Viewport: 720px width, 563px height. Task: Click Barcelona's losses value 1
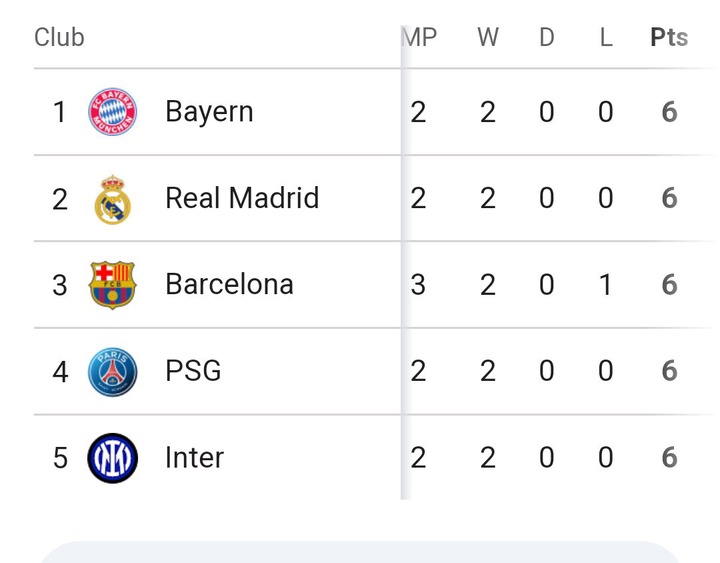[x=606, y=285]
